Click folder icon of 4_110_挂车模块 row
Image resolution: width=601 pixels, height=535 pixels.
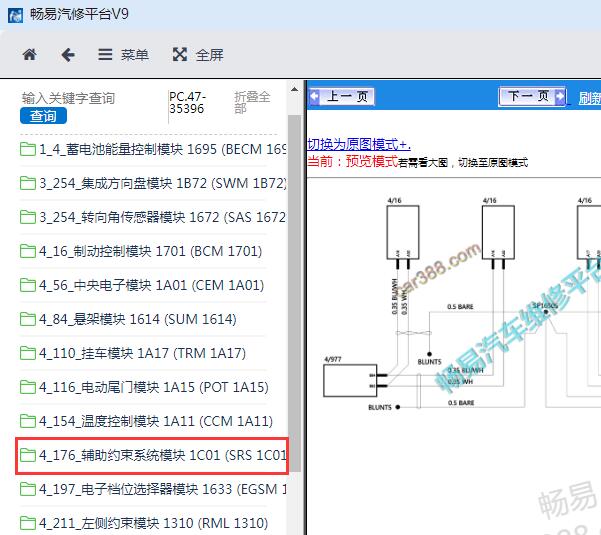28,353
